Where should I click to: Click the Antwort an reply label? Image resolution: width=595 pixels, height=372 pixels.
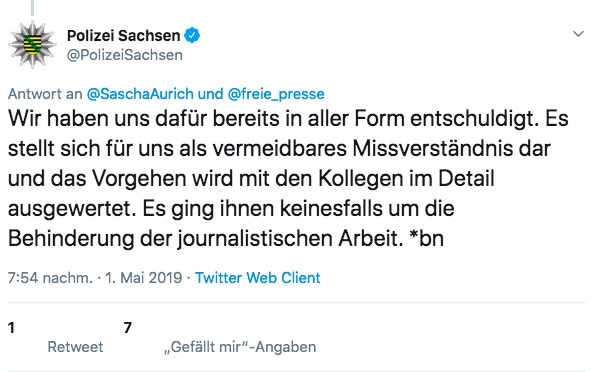point(45,94)
